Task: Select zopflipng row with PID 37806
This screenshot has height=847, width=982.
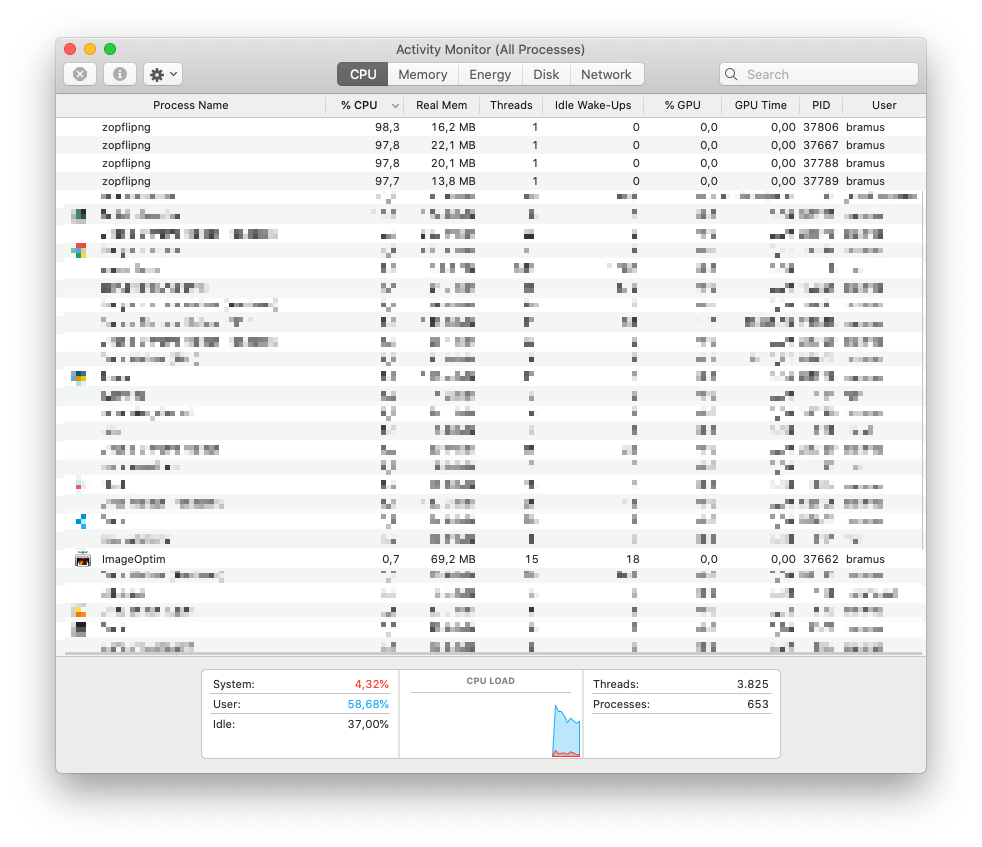Action: point(491,127)
